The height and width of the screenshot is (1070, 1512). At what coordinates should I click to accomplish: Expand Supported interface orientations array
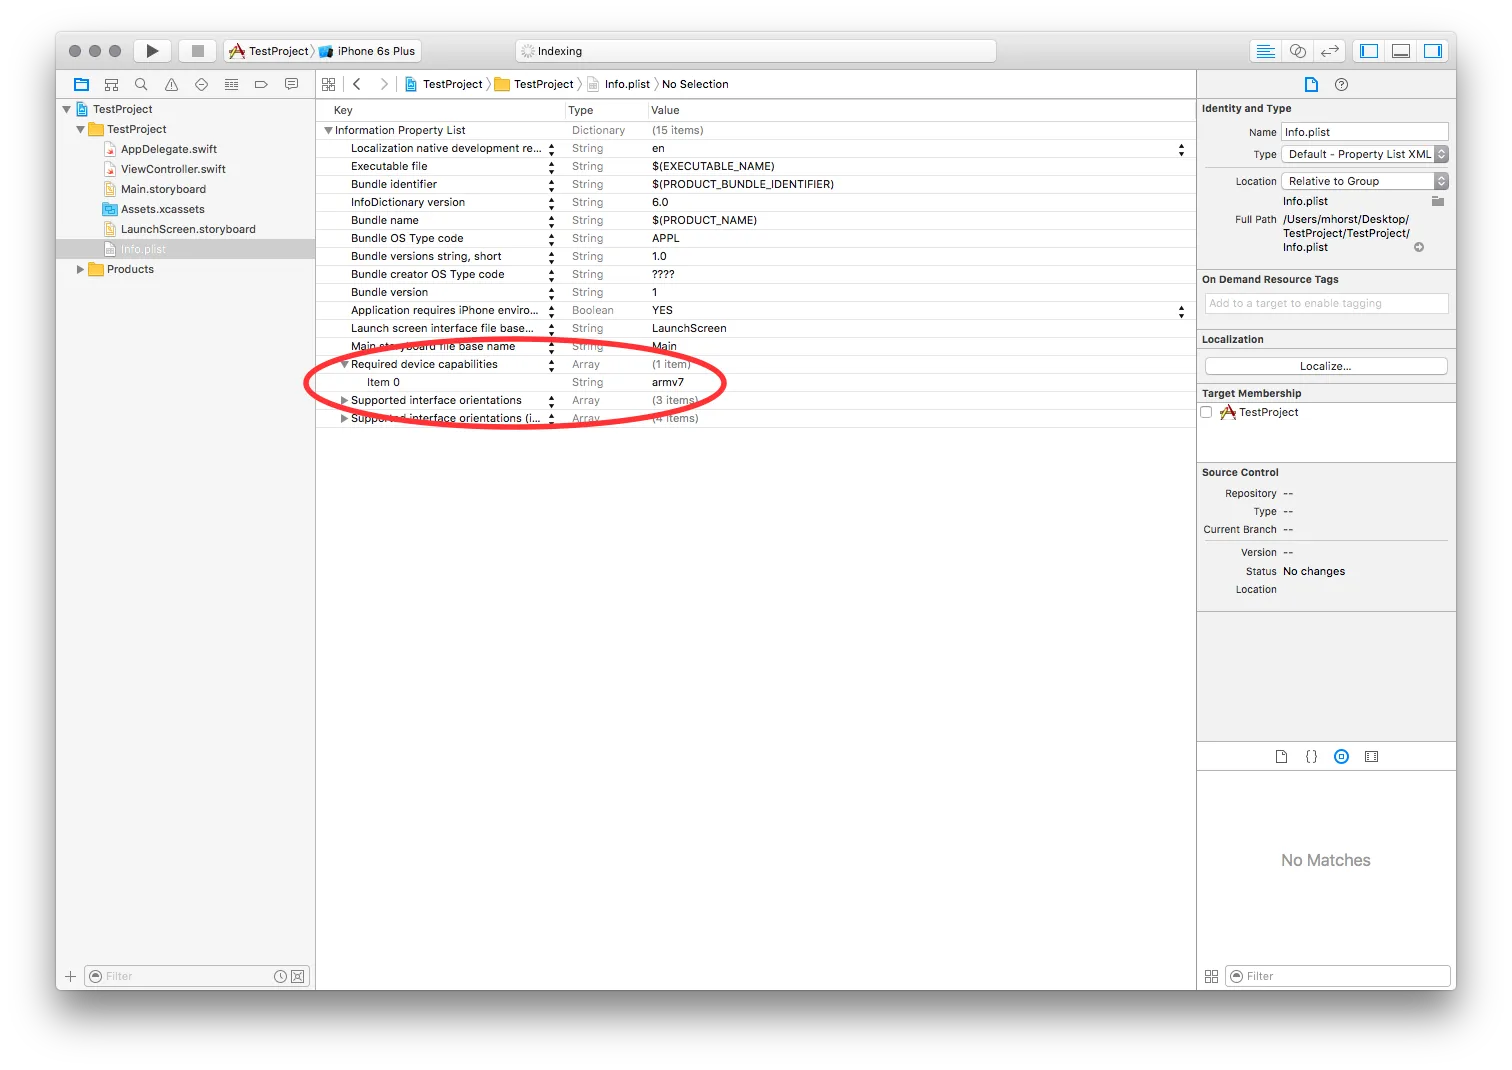(x=344, y=400)
